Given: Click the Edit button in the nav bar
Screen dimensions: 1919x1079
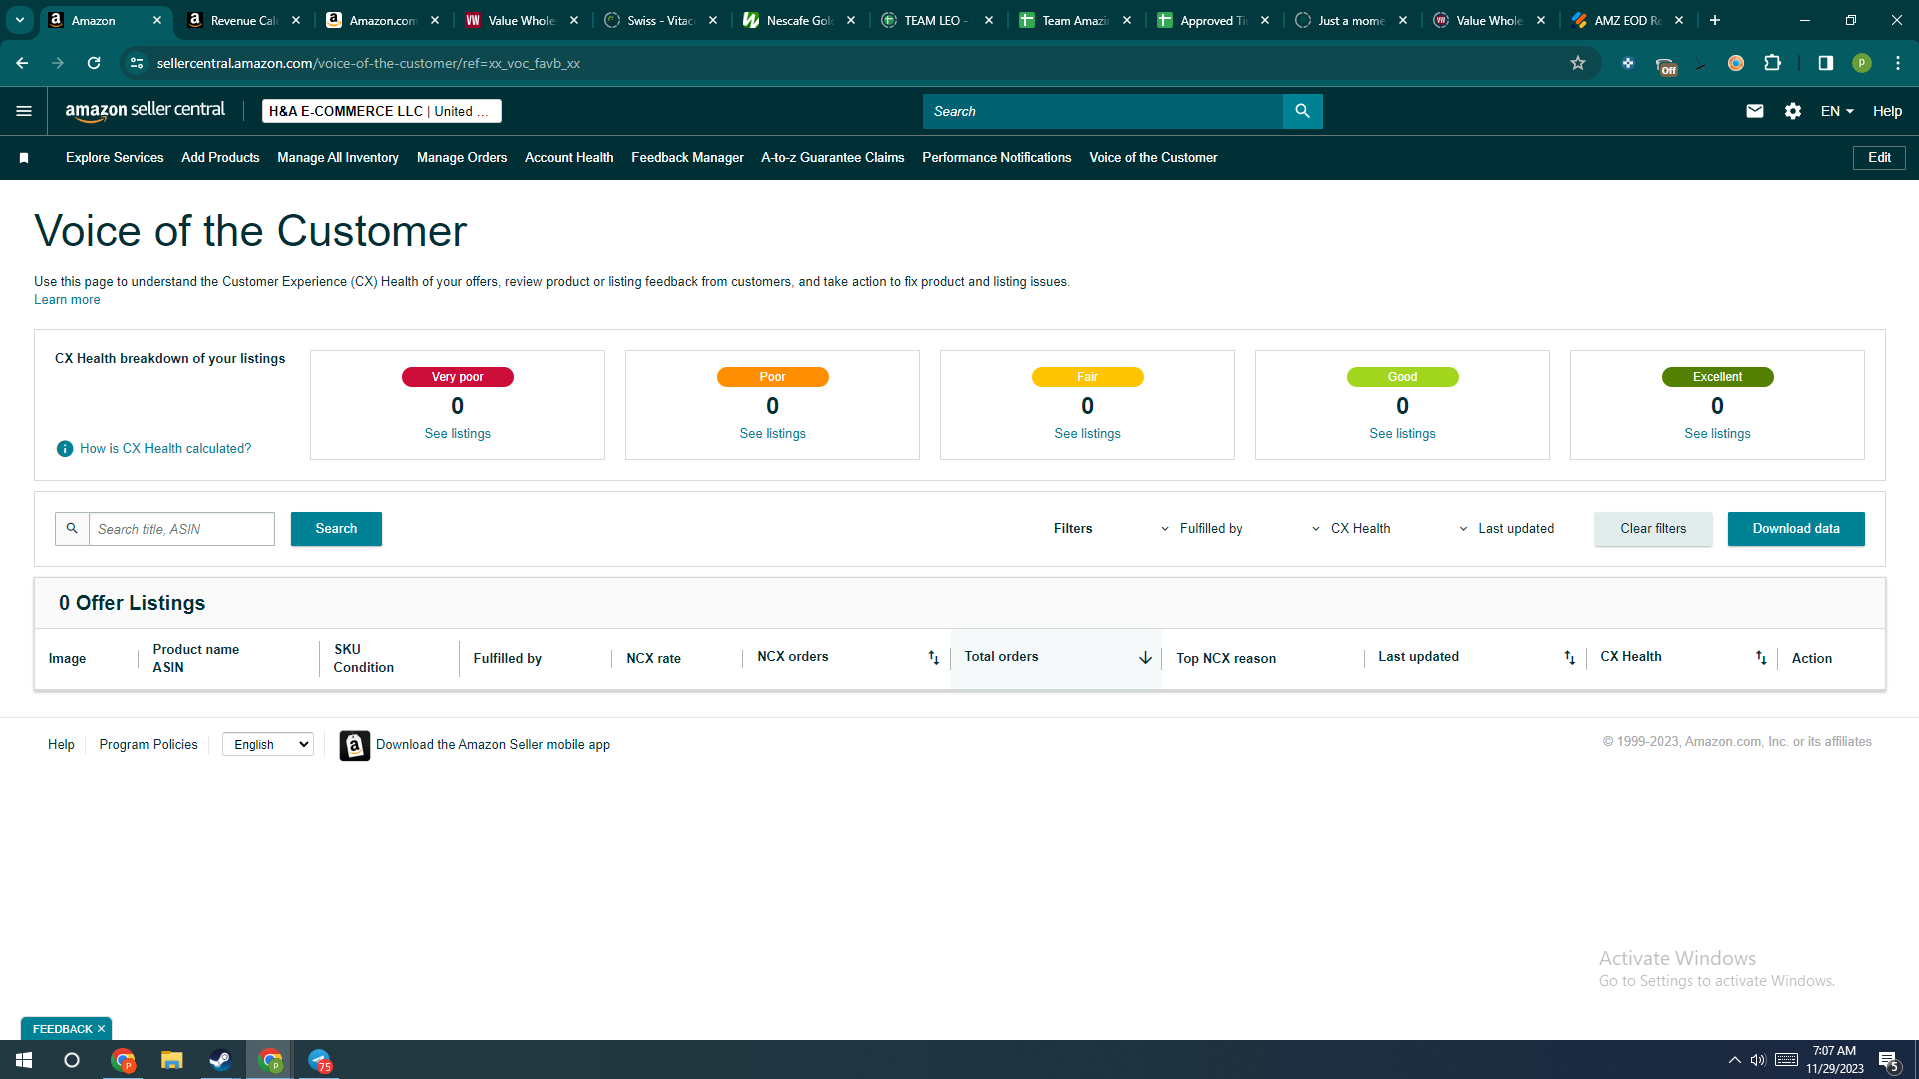Looking at the screenshot, I should point(1879,158).
